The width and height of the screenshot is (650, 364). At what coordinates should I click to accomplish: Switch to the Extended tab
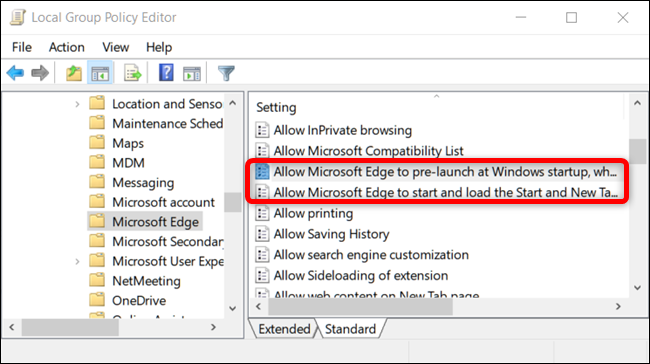coord(284,329)
